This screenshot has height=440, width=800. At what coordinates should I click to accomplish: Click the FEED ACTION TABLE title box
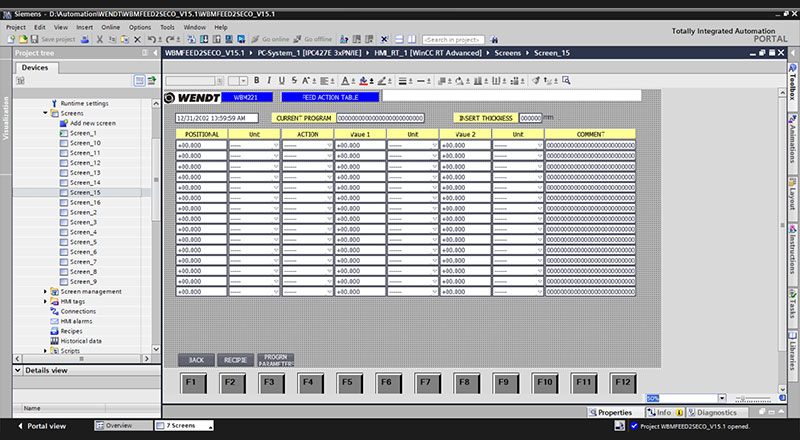(x=330, y=97)
